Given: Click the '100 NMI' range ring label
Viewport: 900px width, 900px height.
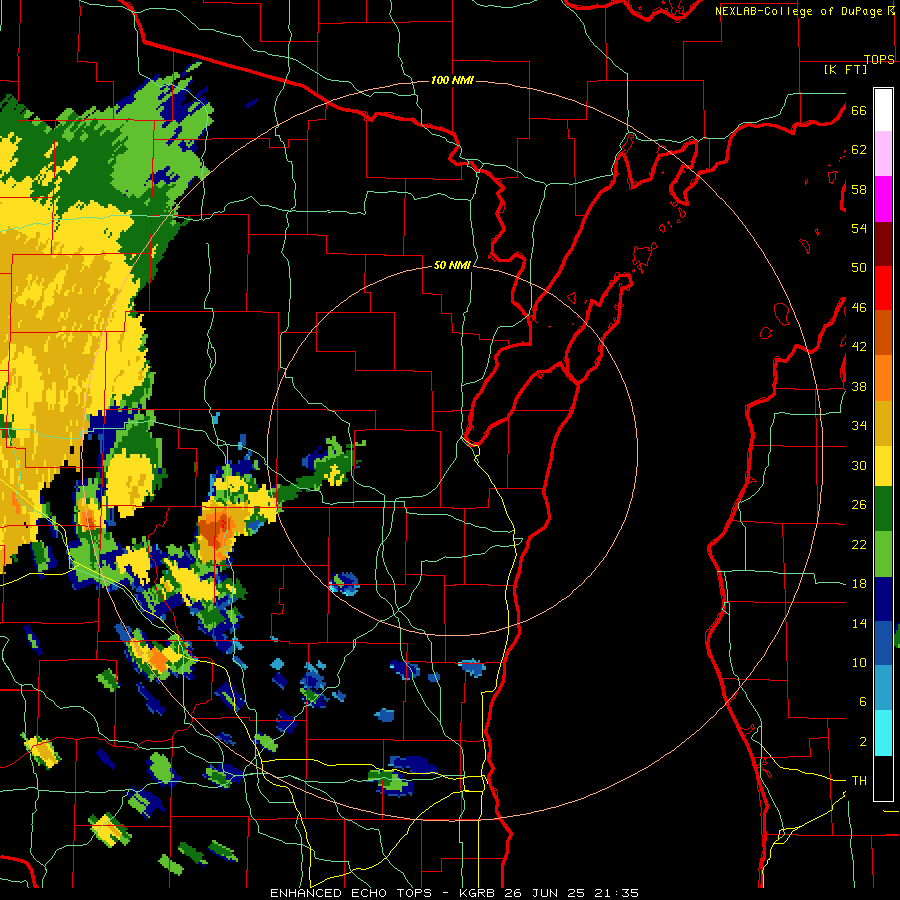Looking at the screenshot, I should pyautogui.click(x=452, y=80).
